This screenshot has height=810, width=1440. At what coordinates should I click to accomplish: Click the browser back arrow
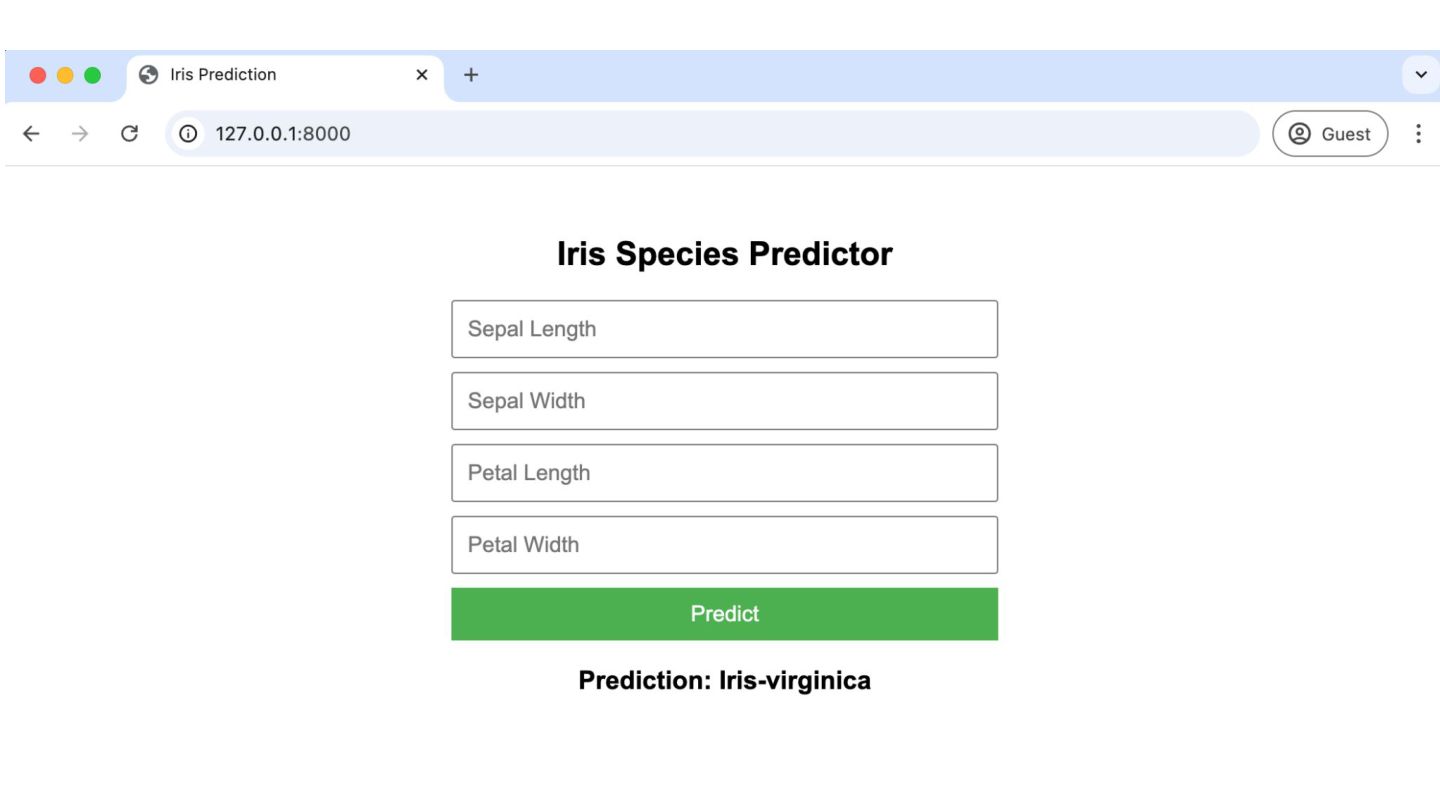[x=31, y=134]
